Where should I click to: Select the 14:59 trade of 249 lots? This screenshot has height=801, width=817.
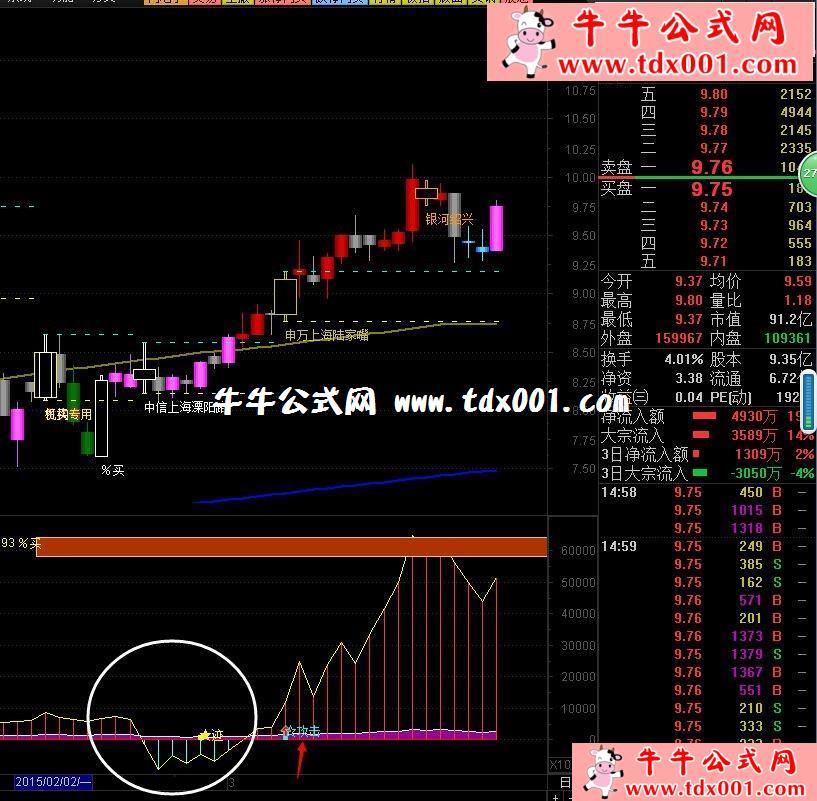(x=706, y=546)
